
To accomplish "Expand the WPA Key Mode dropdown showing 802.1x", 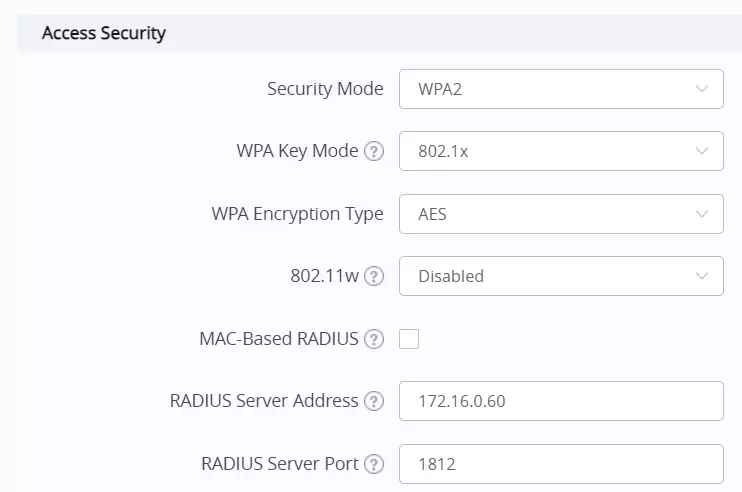I will click(561, 151).
